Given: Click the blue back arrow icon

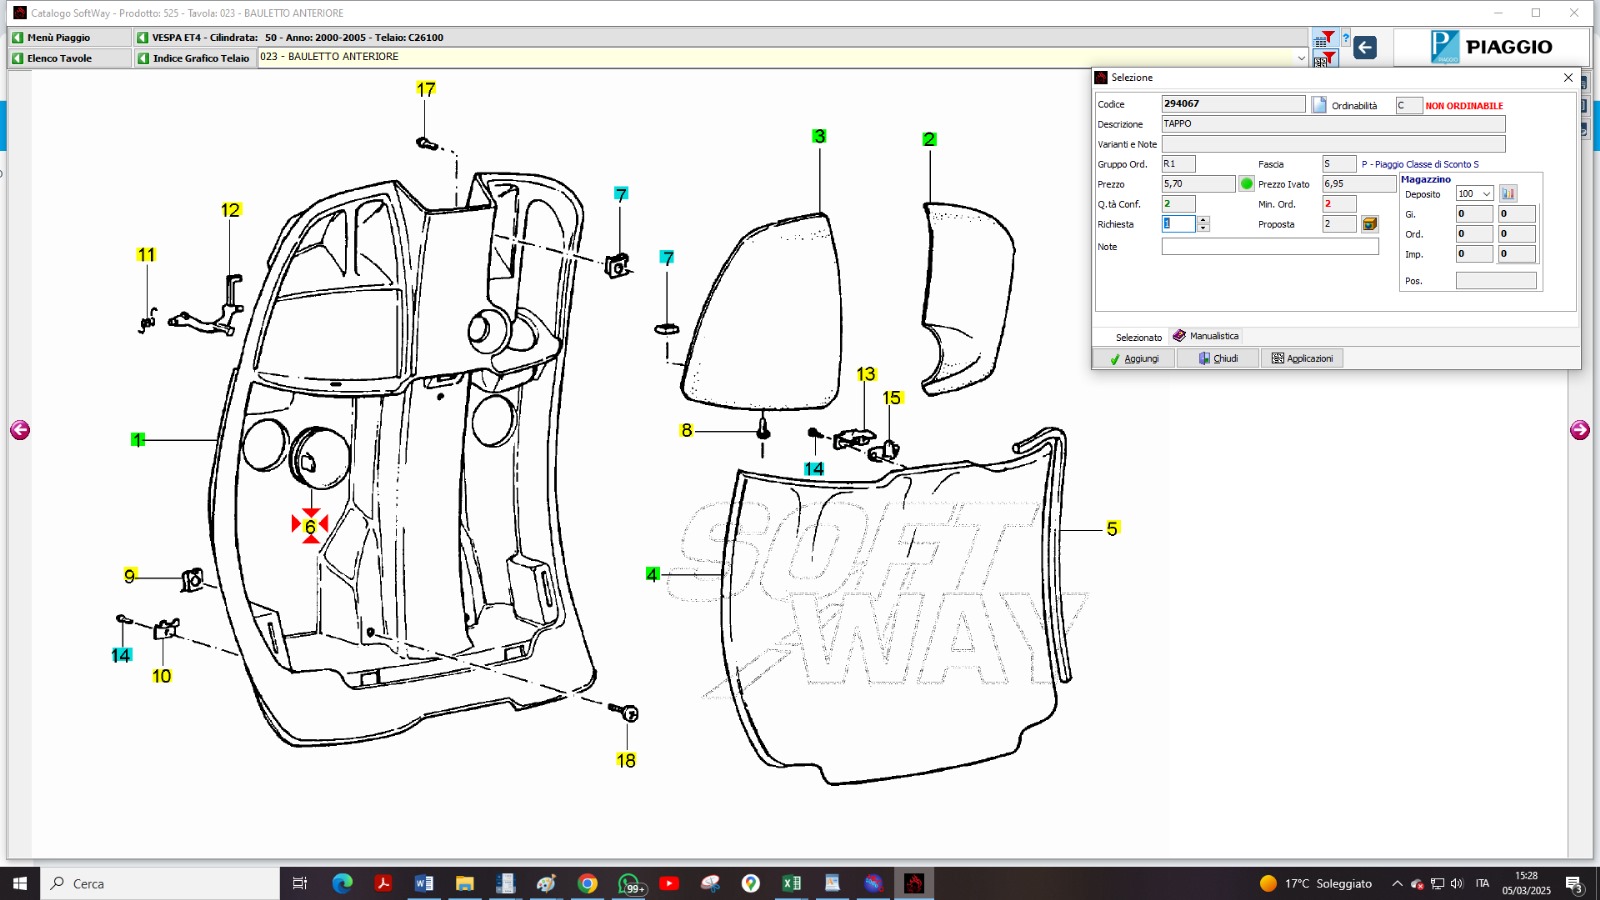Looking at the screenshot, I should click(1365, 47).
